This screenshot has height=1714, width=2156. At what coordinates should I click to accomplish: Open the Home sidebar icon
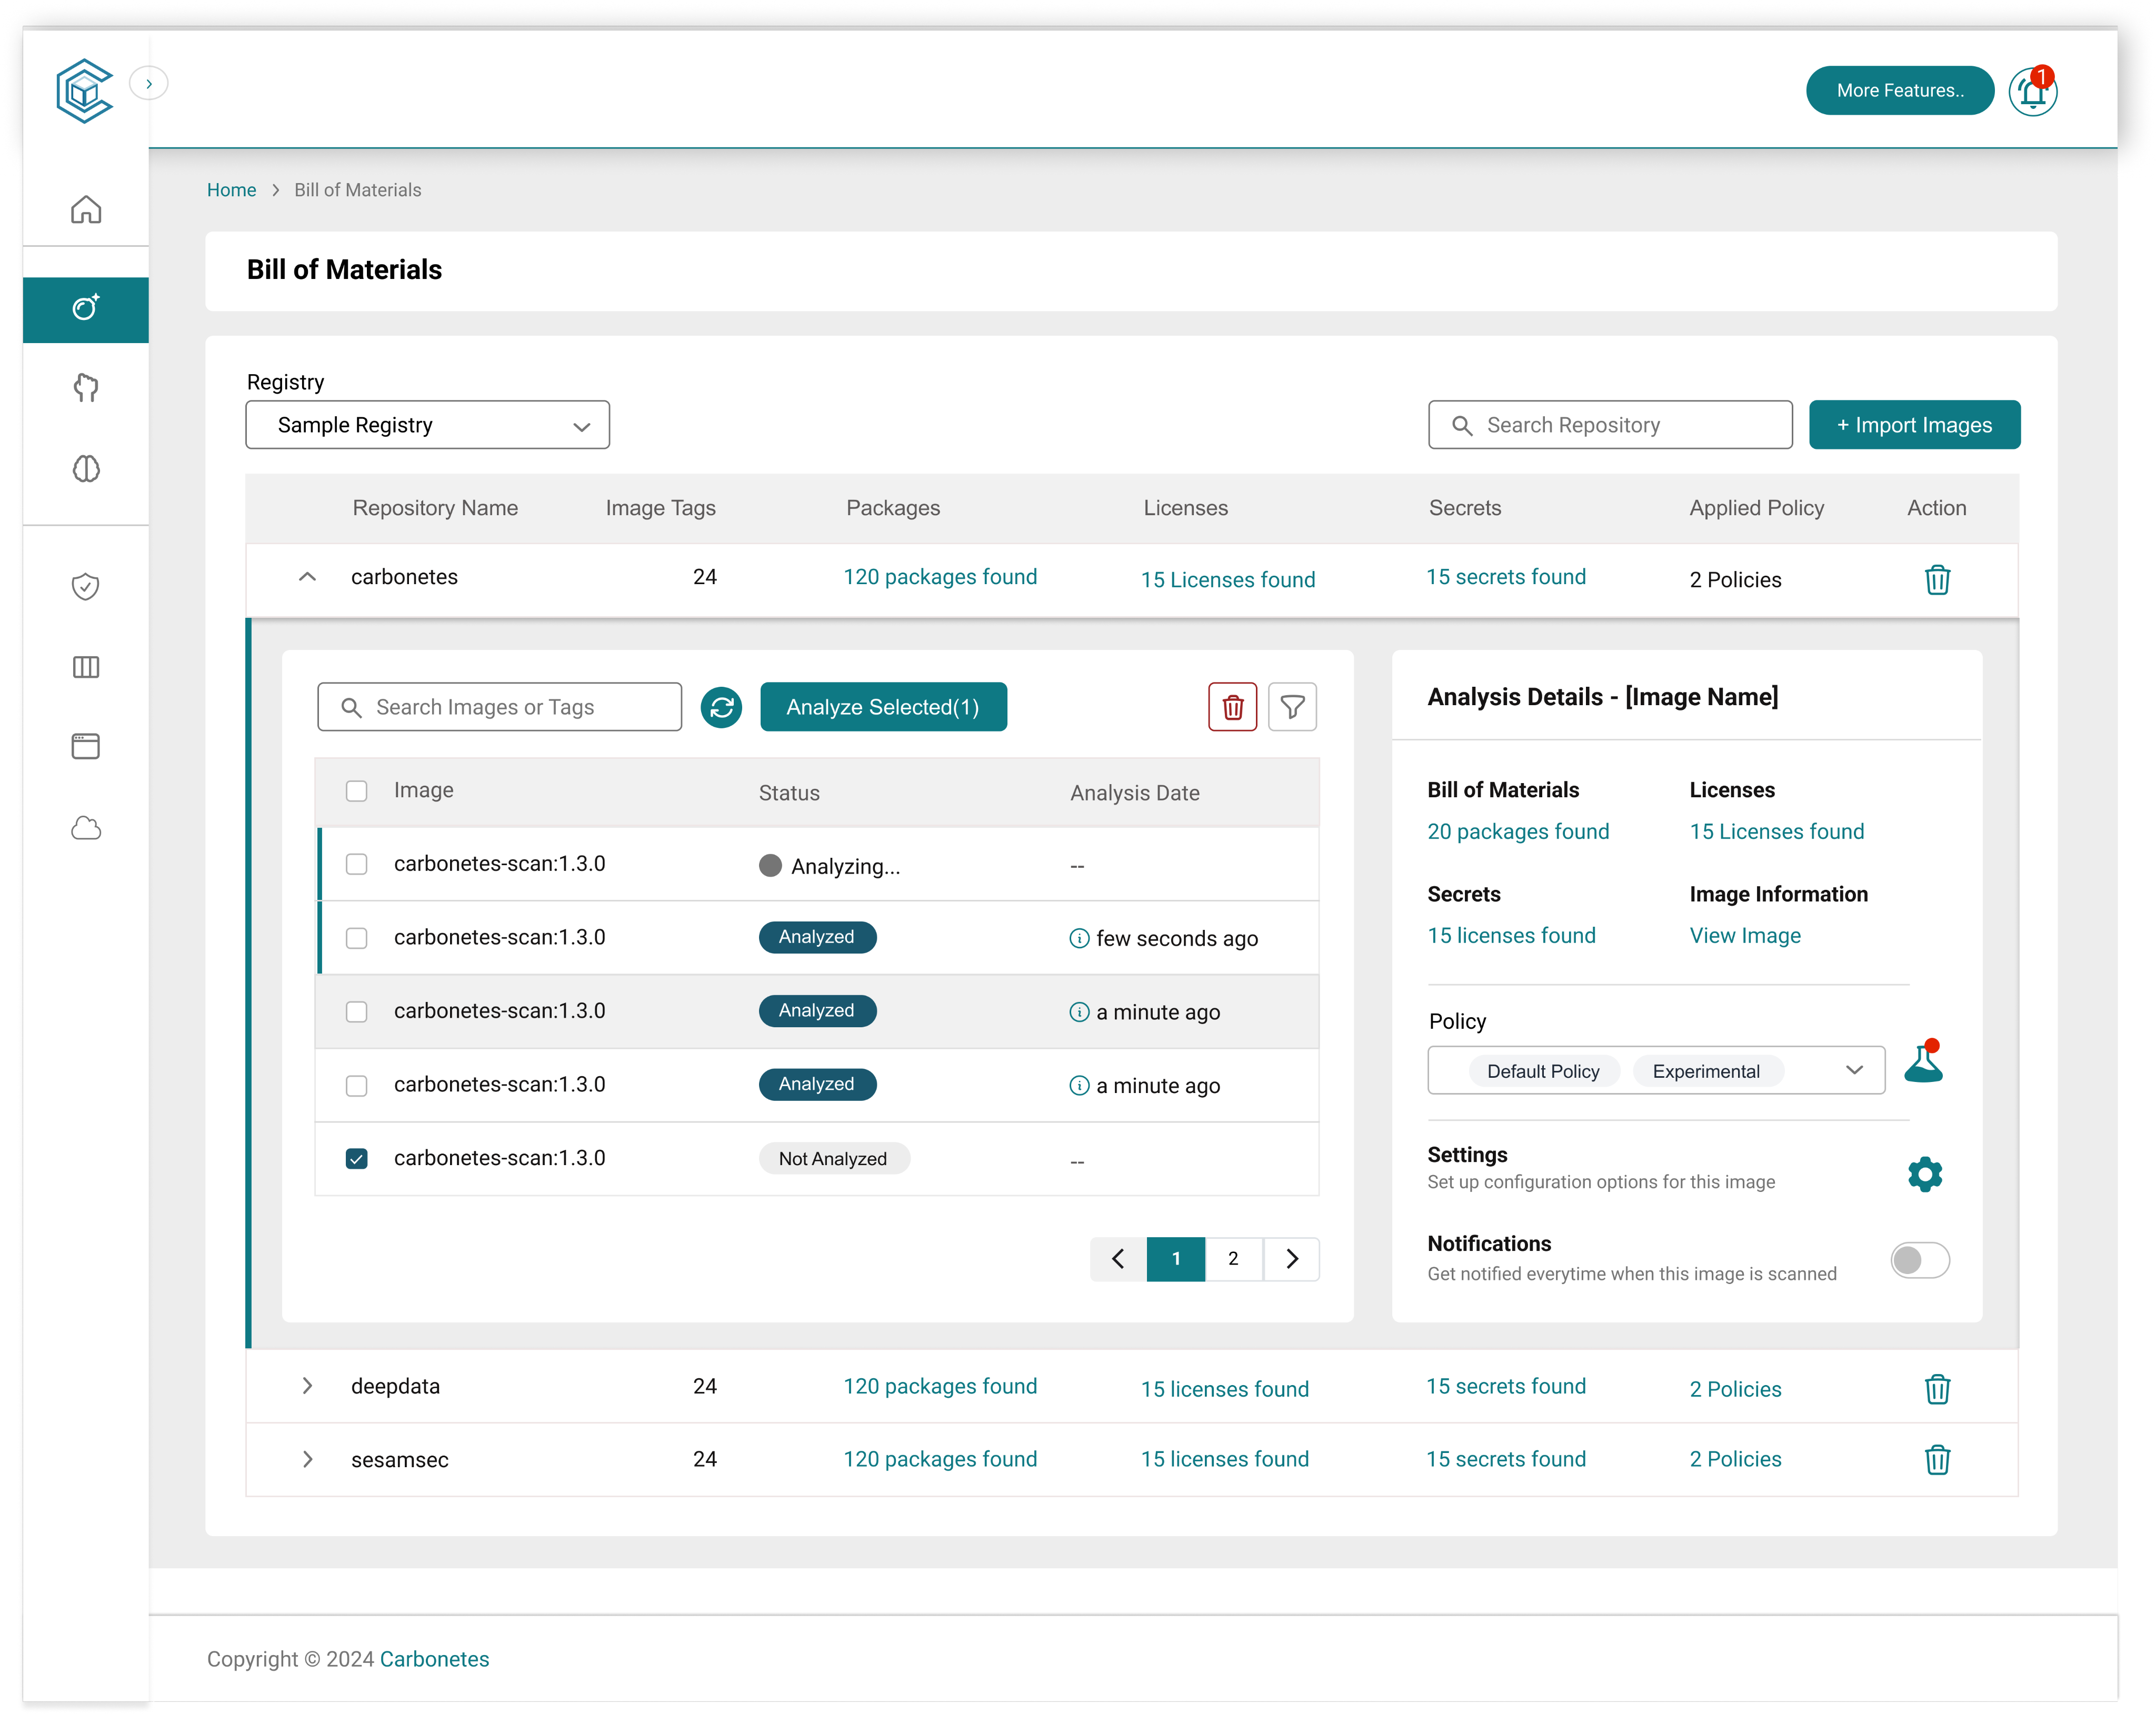[x=86, y=209]
